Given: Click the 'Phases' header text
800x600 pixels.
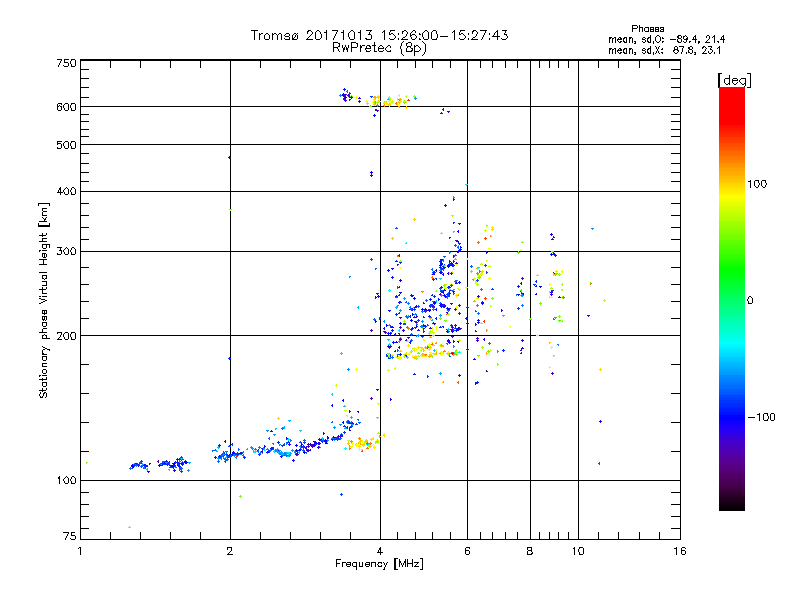Looking at the screenshot, I should tap(647, 29).
